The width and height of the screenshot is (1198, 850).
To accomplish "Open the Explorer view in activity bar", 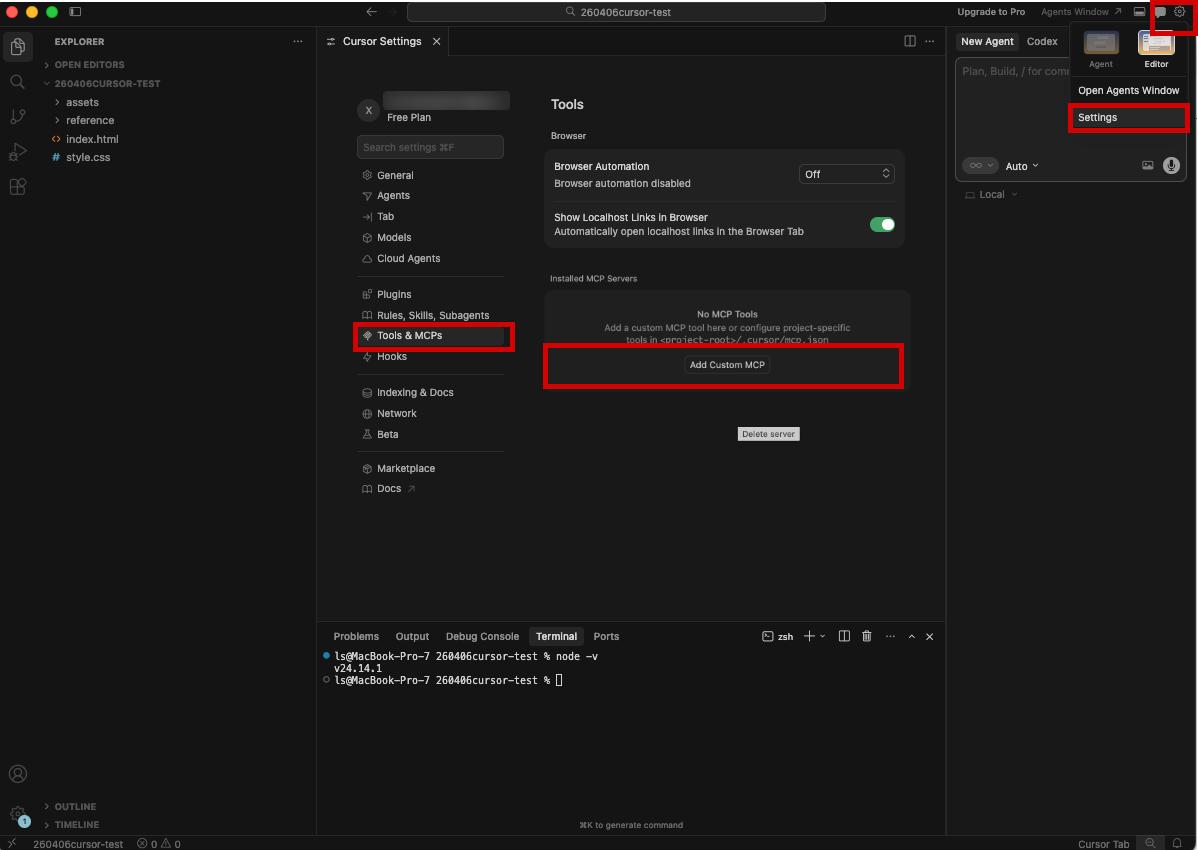I will pos(18,47).
